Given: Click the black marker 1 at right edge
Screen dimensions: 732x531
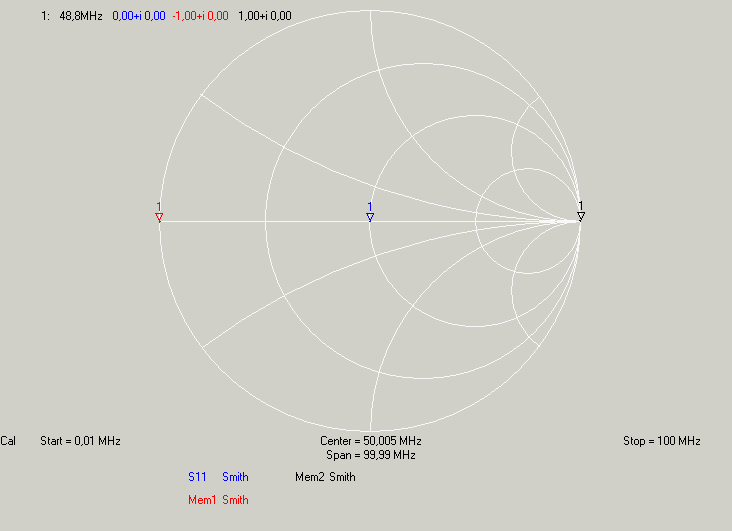Looking at the screenshot, I should [581, 212].
